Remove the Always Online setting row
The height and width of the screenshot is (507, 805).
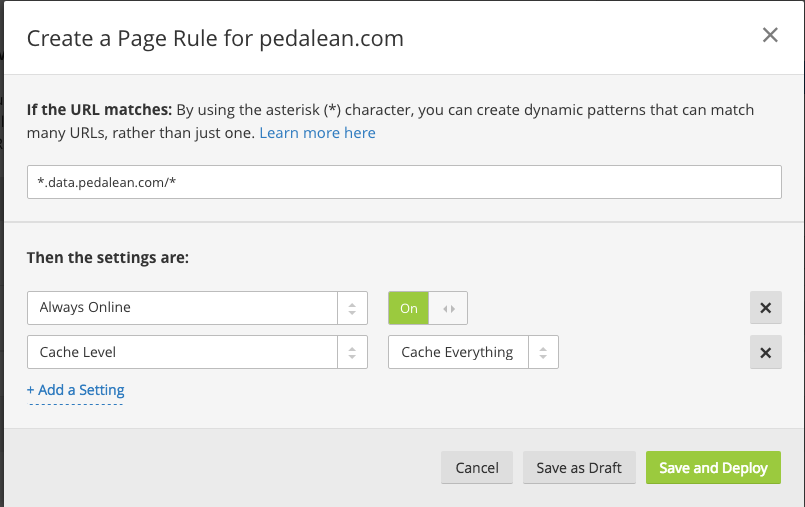pos(765,308)
